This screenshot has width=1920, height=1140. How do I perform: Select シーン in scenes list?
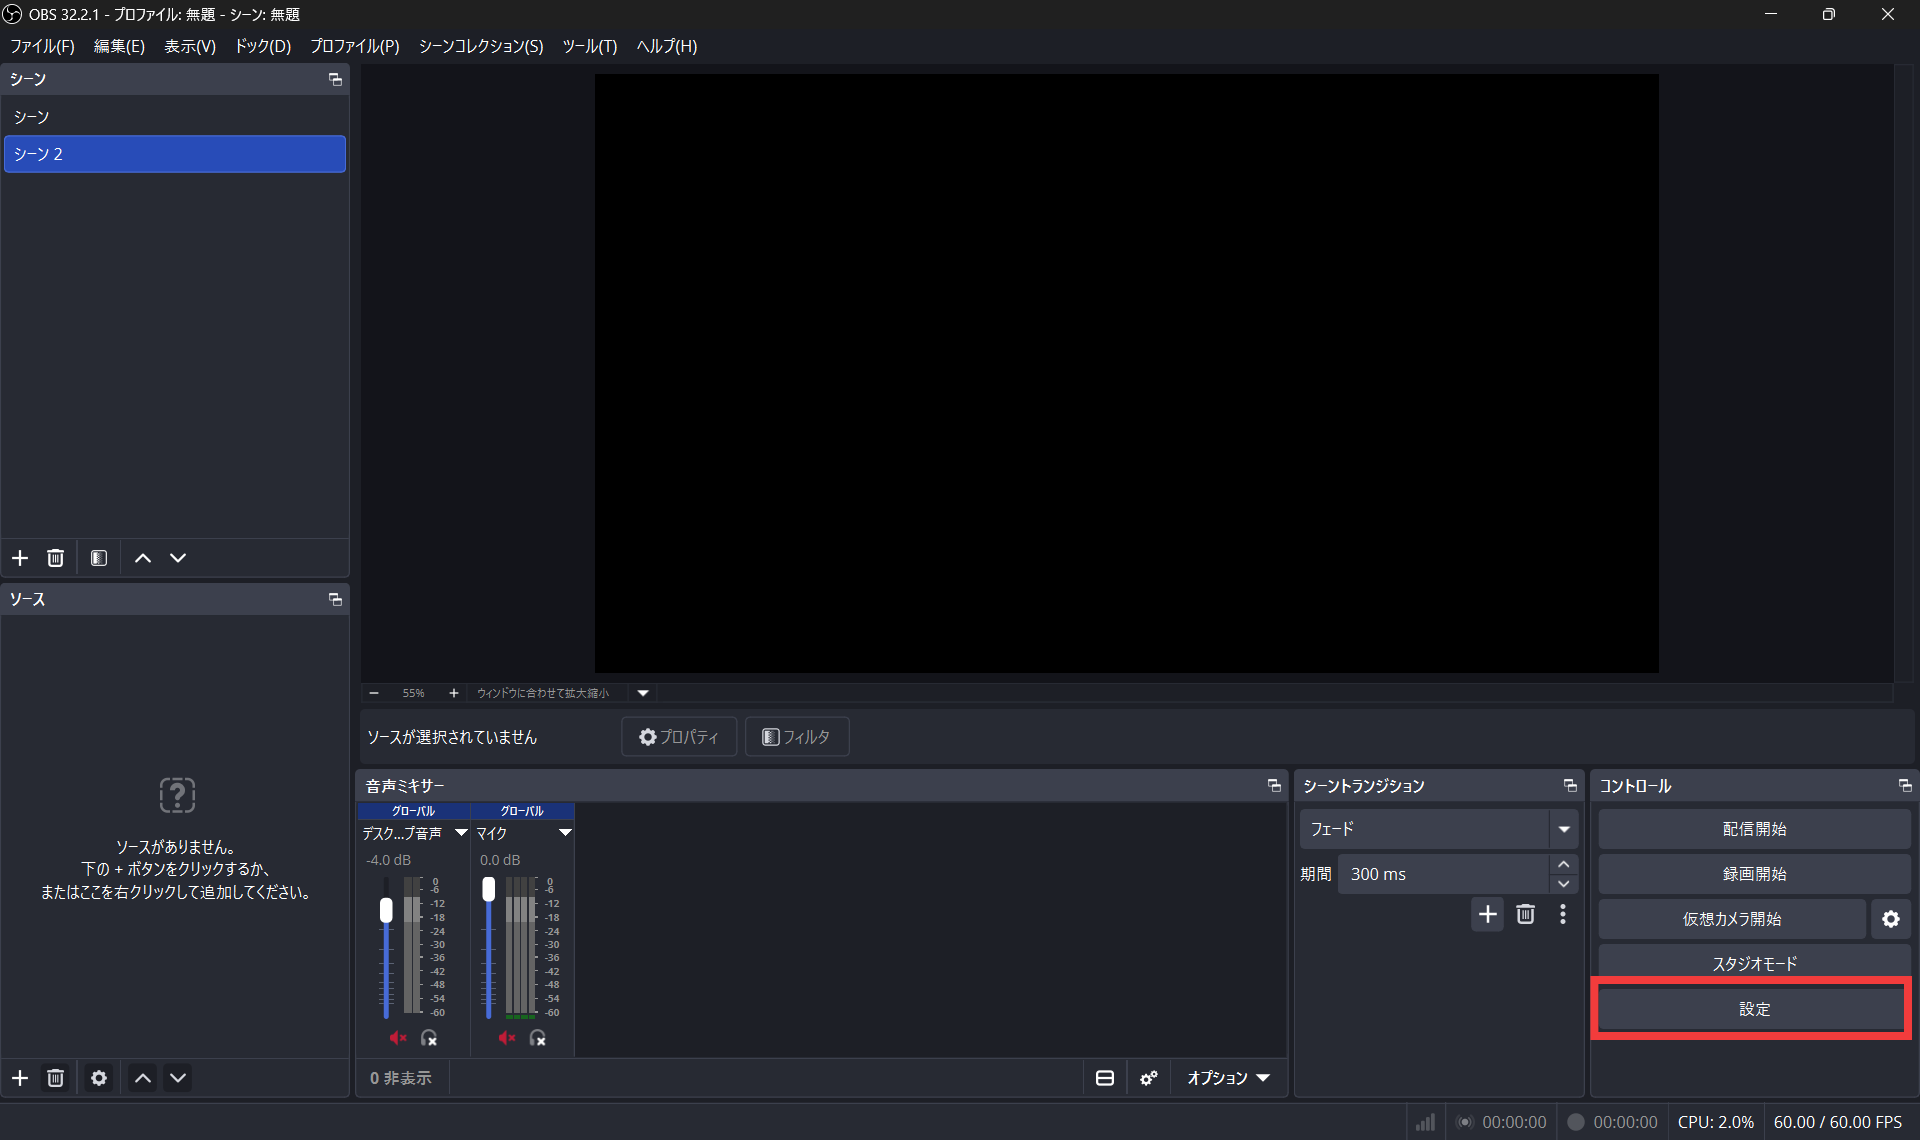[x=175, y=117]
